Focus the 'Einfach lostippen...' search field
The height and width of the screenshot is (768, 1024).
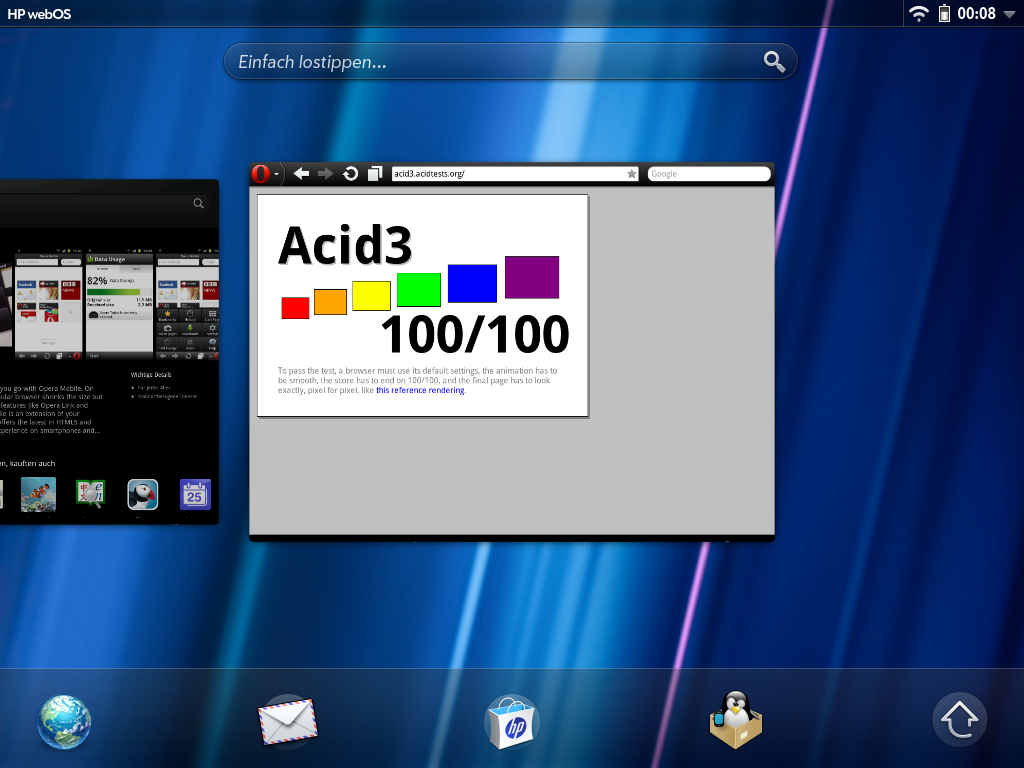(510, 62)
